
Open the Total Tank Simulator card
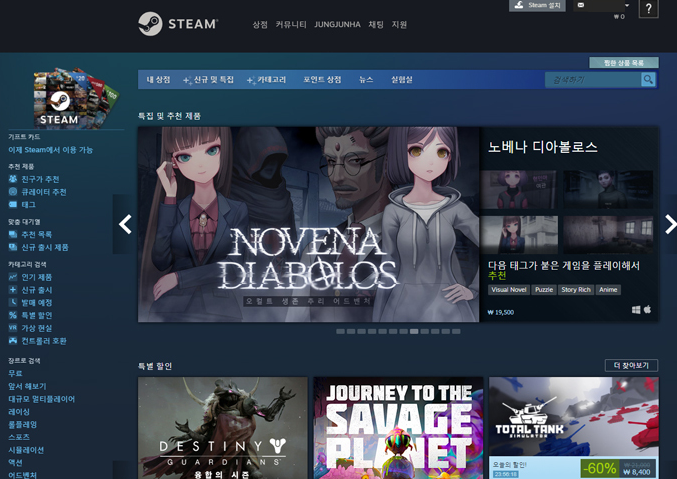coord(574,428)
